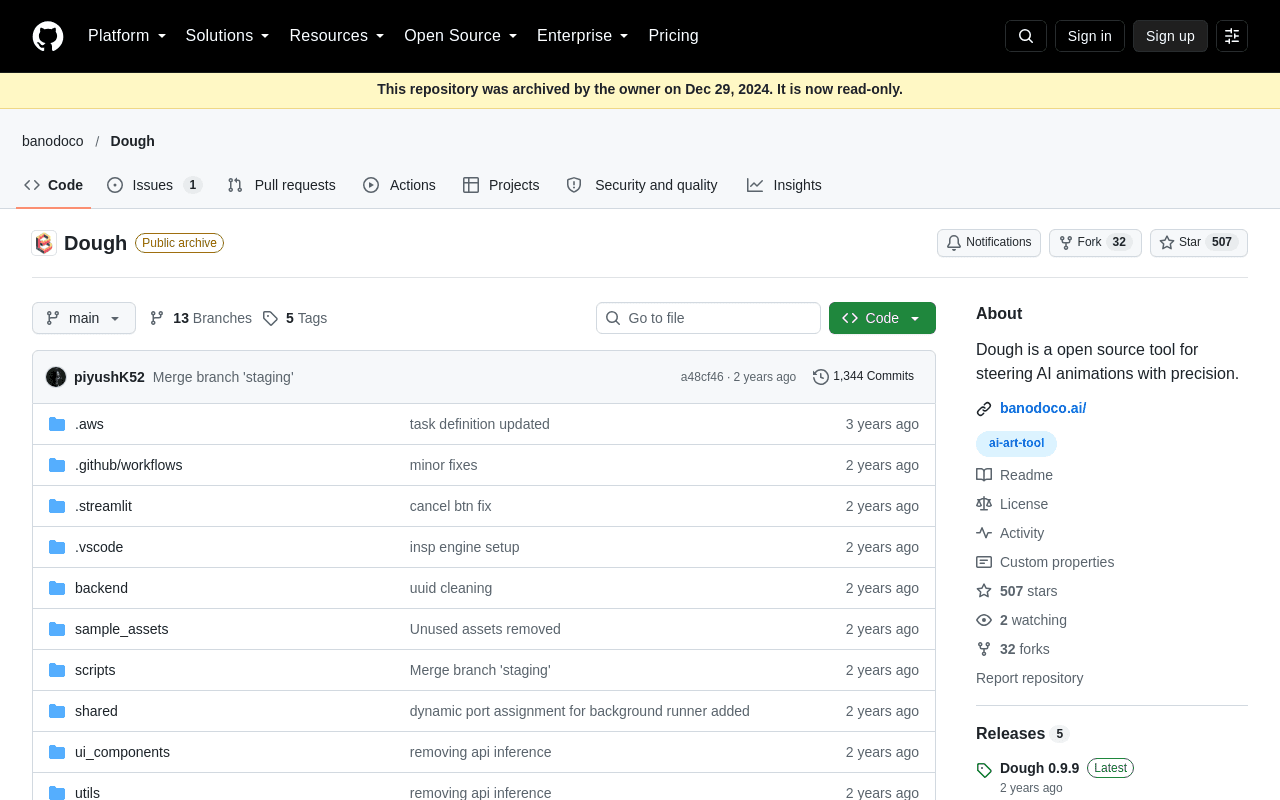This screenshot has height=800, width=1280.
Task: Expand the Solutions menu
Action: click(x=228, y=36)
